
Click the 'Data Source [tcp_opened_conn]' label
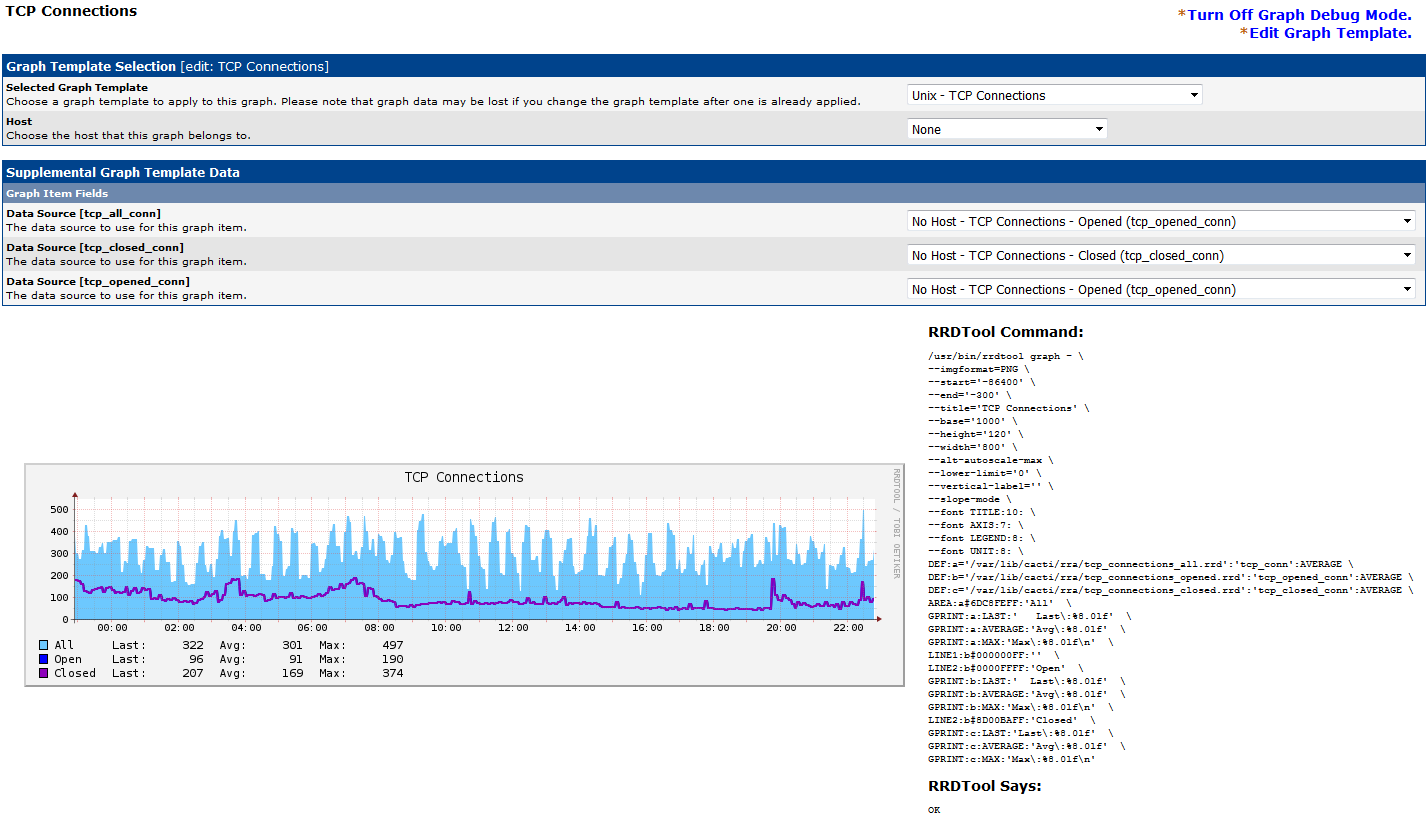tap(96, 282)
